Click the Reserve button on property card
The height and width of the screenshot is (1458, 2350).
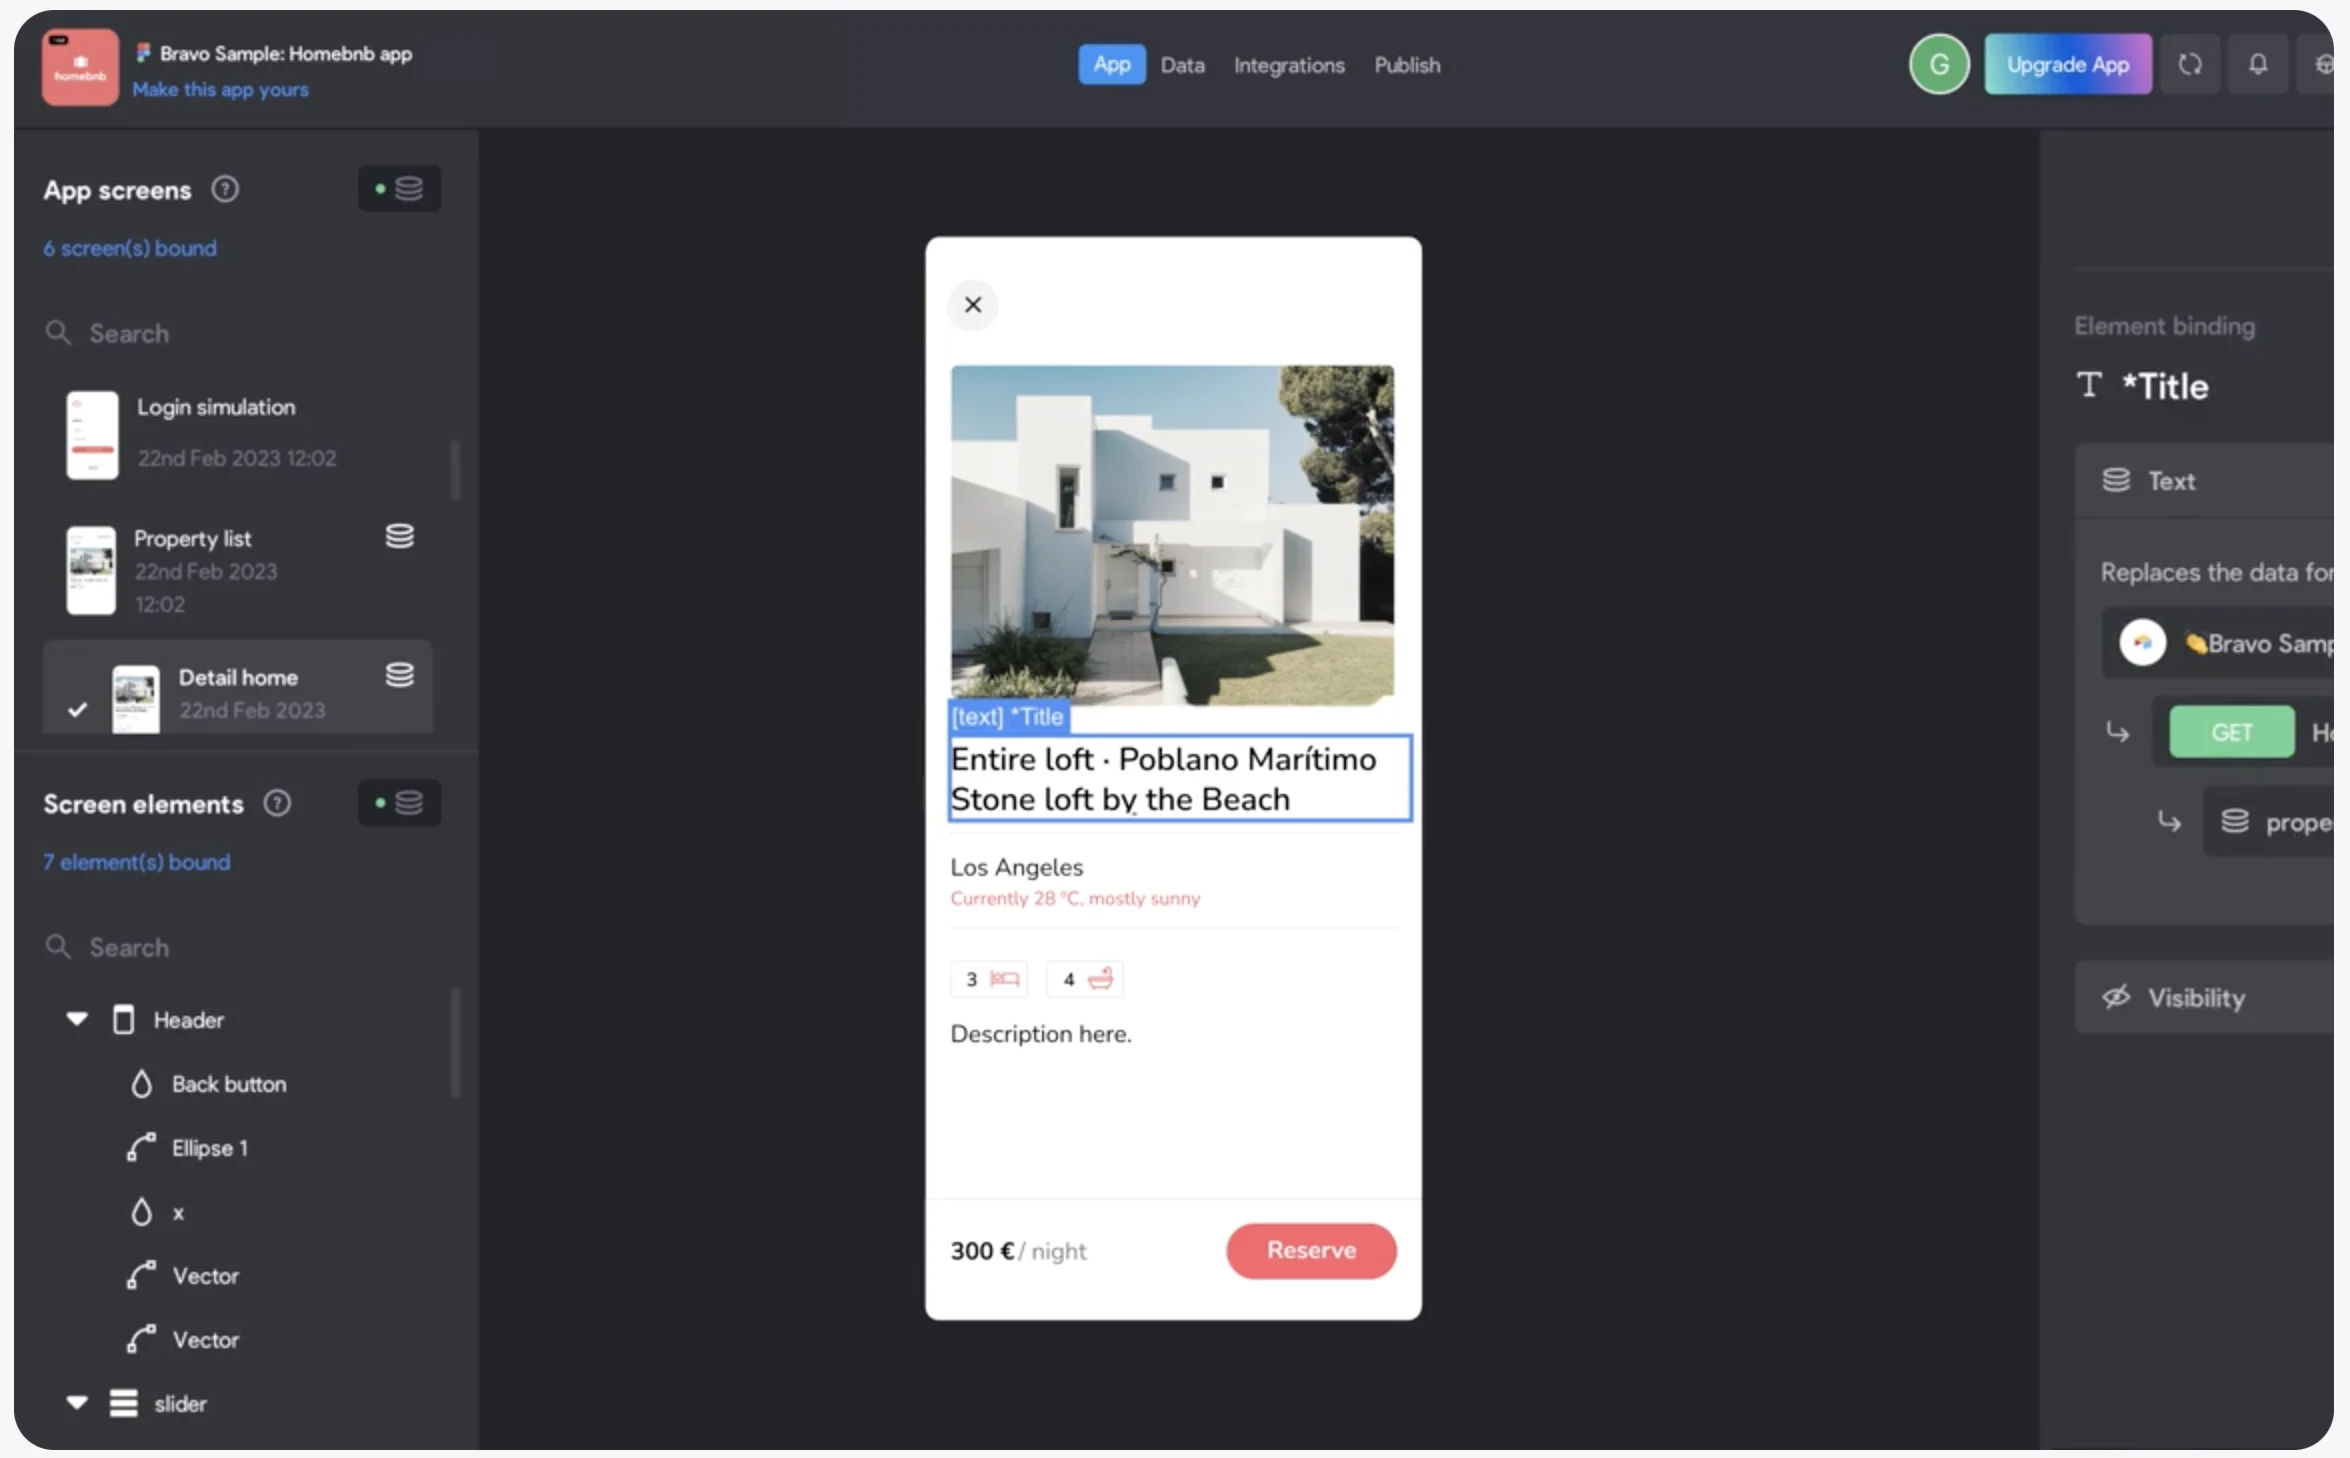tap(1310, 1250)
